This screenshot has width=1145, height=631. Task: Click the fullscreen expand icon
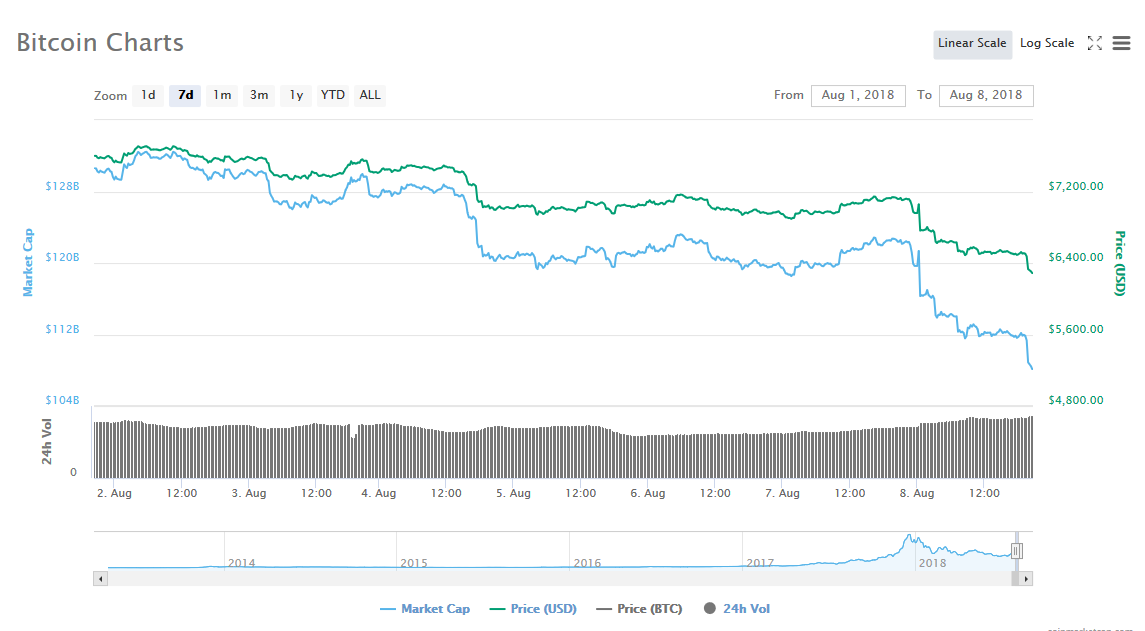(x=1094, y=43)
